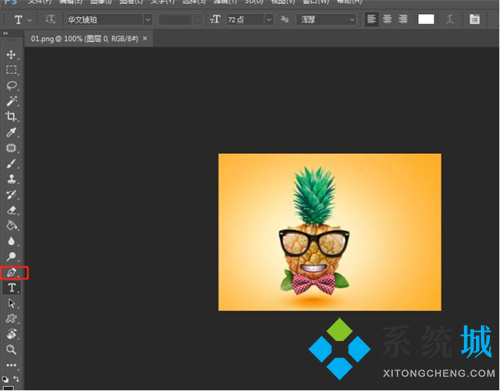Screen dimensions: 500x391
Task: Select the Eraser tool
Action: click(11, 210)
